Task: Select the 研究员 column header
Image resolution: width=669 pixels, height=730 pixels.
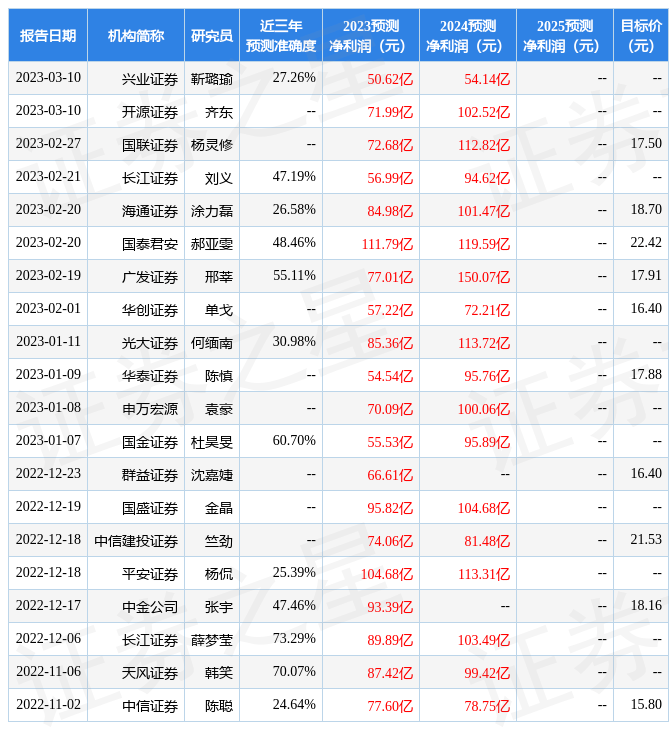Action: click(212, 36)
